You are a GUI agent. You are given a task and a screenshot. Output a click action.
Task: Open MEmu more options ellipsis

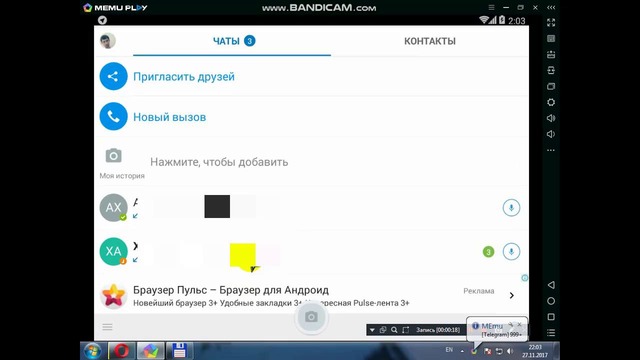pos(551,150)
